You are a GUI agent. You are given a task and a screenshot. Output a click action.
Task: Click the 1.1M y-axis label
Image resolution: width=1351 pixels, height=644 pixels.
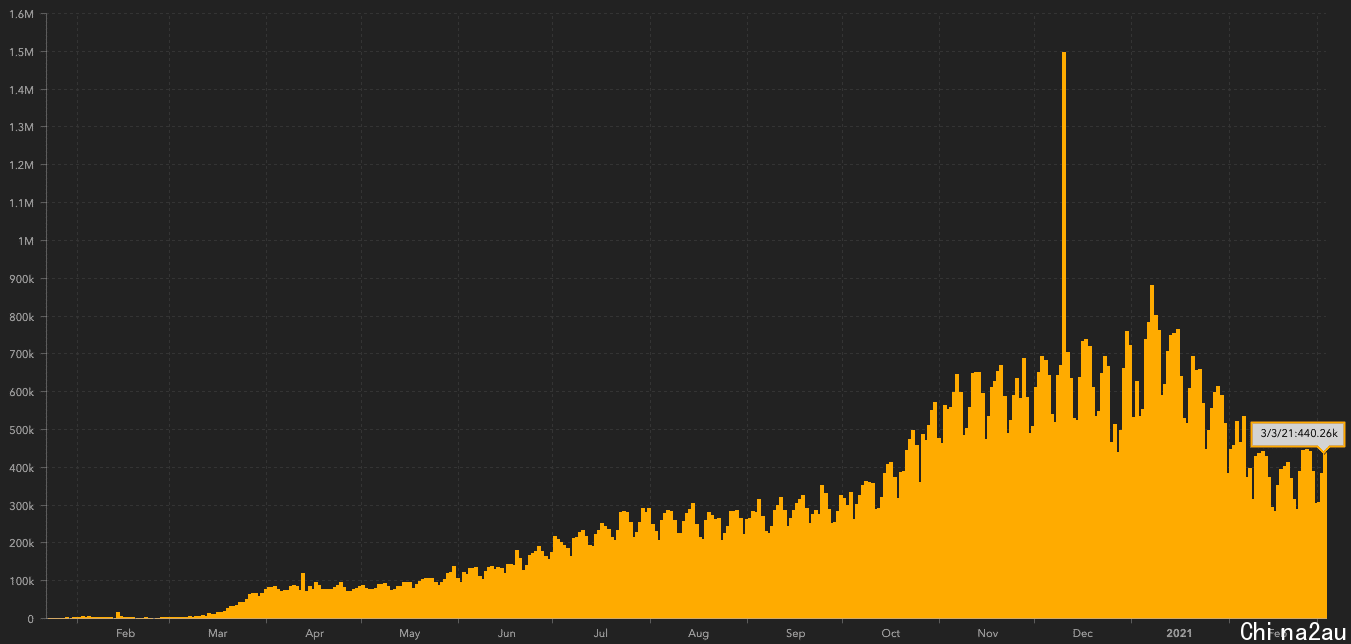(22, 204)
